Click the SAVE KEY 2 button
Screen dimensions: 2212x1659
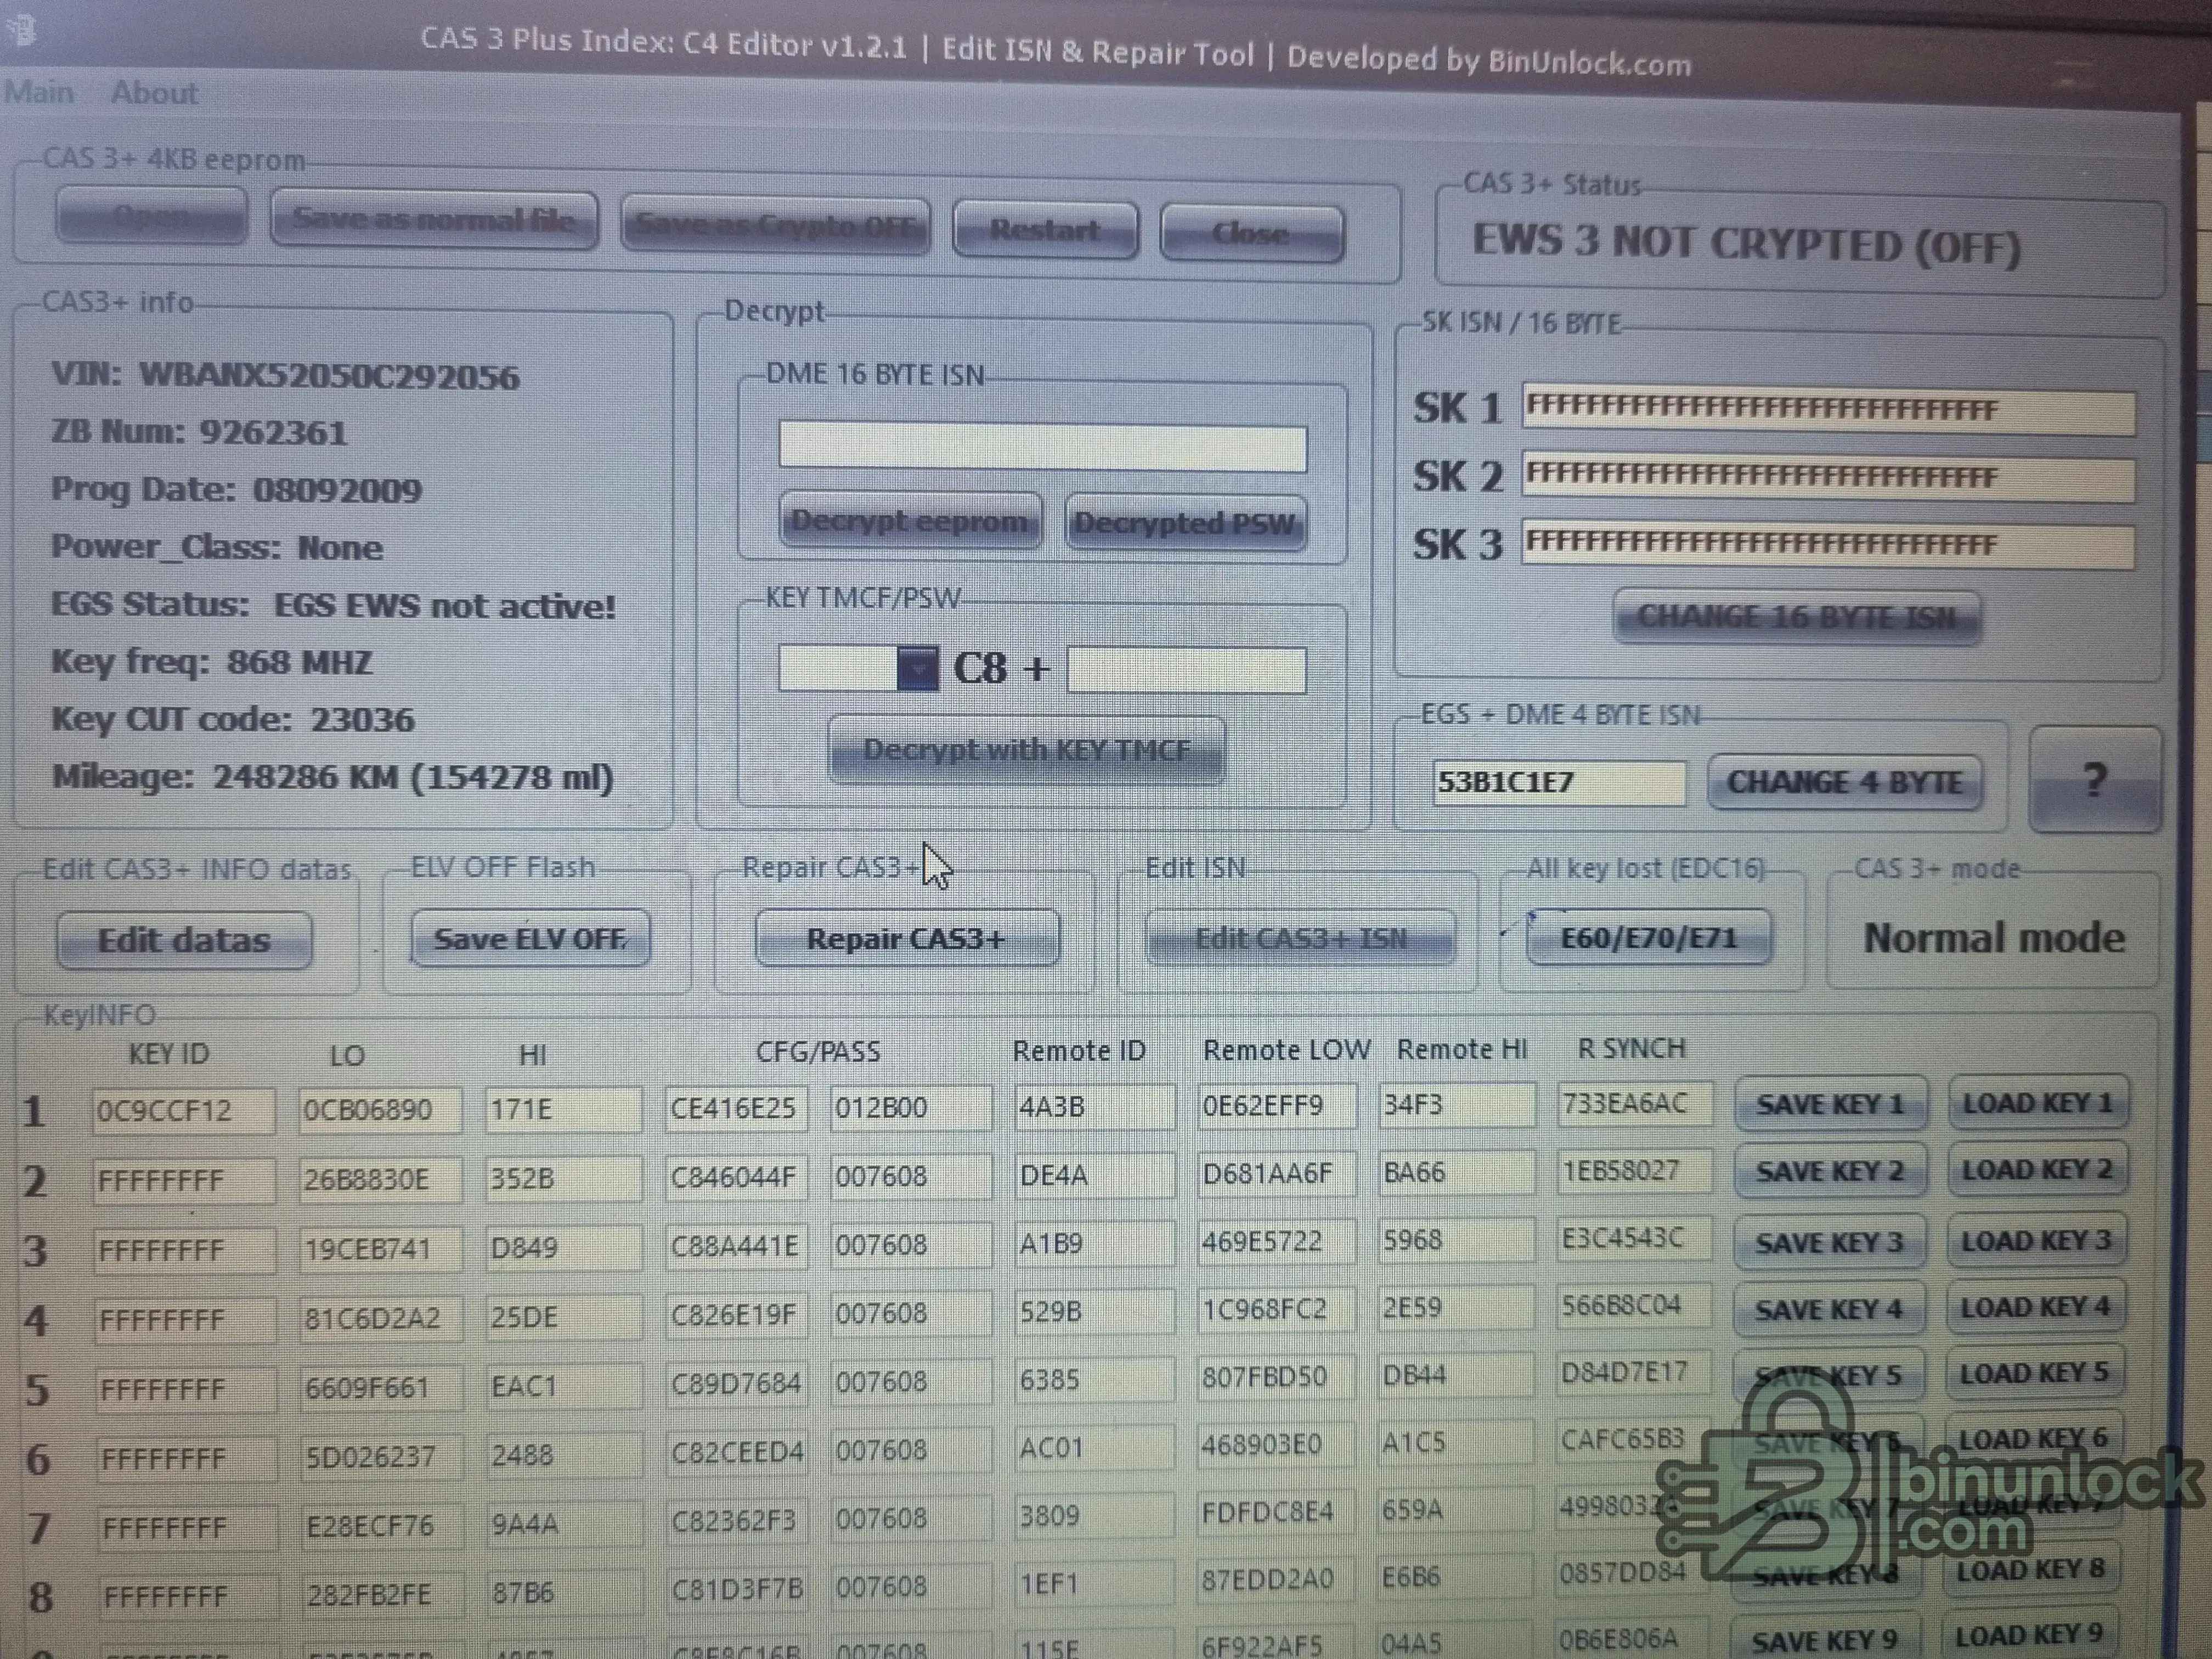pyautogui.click(x=1830, y=1171)
